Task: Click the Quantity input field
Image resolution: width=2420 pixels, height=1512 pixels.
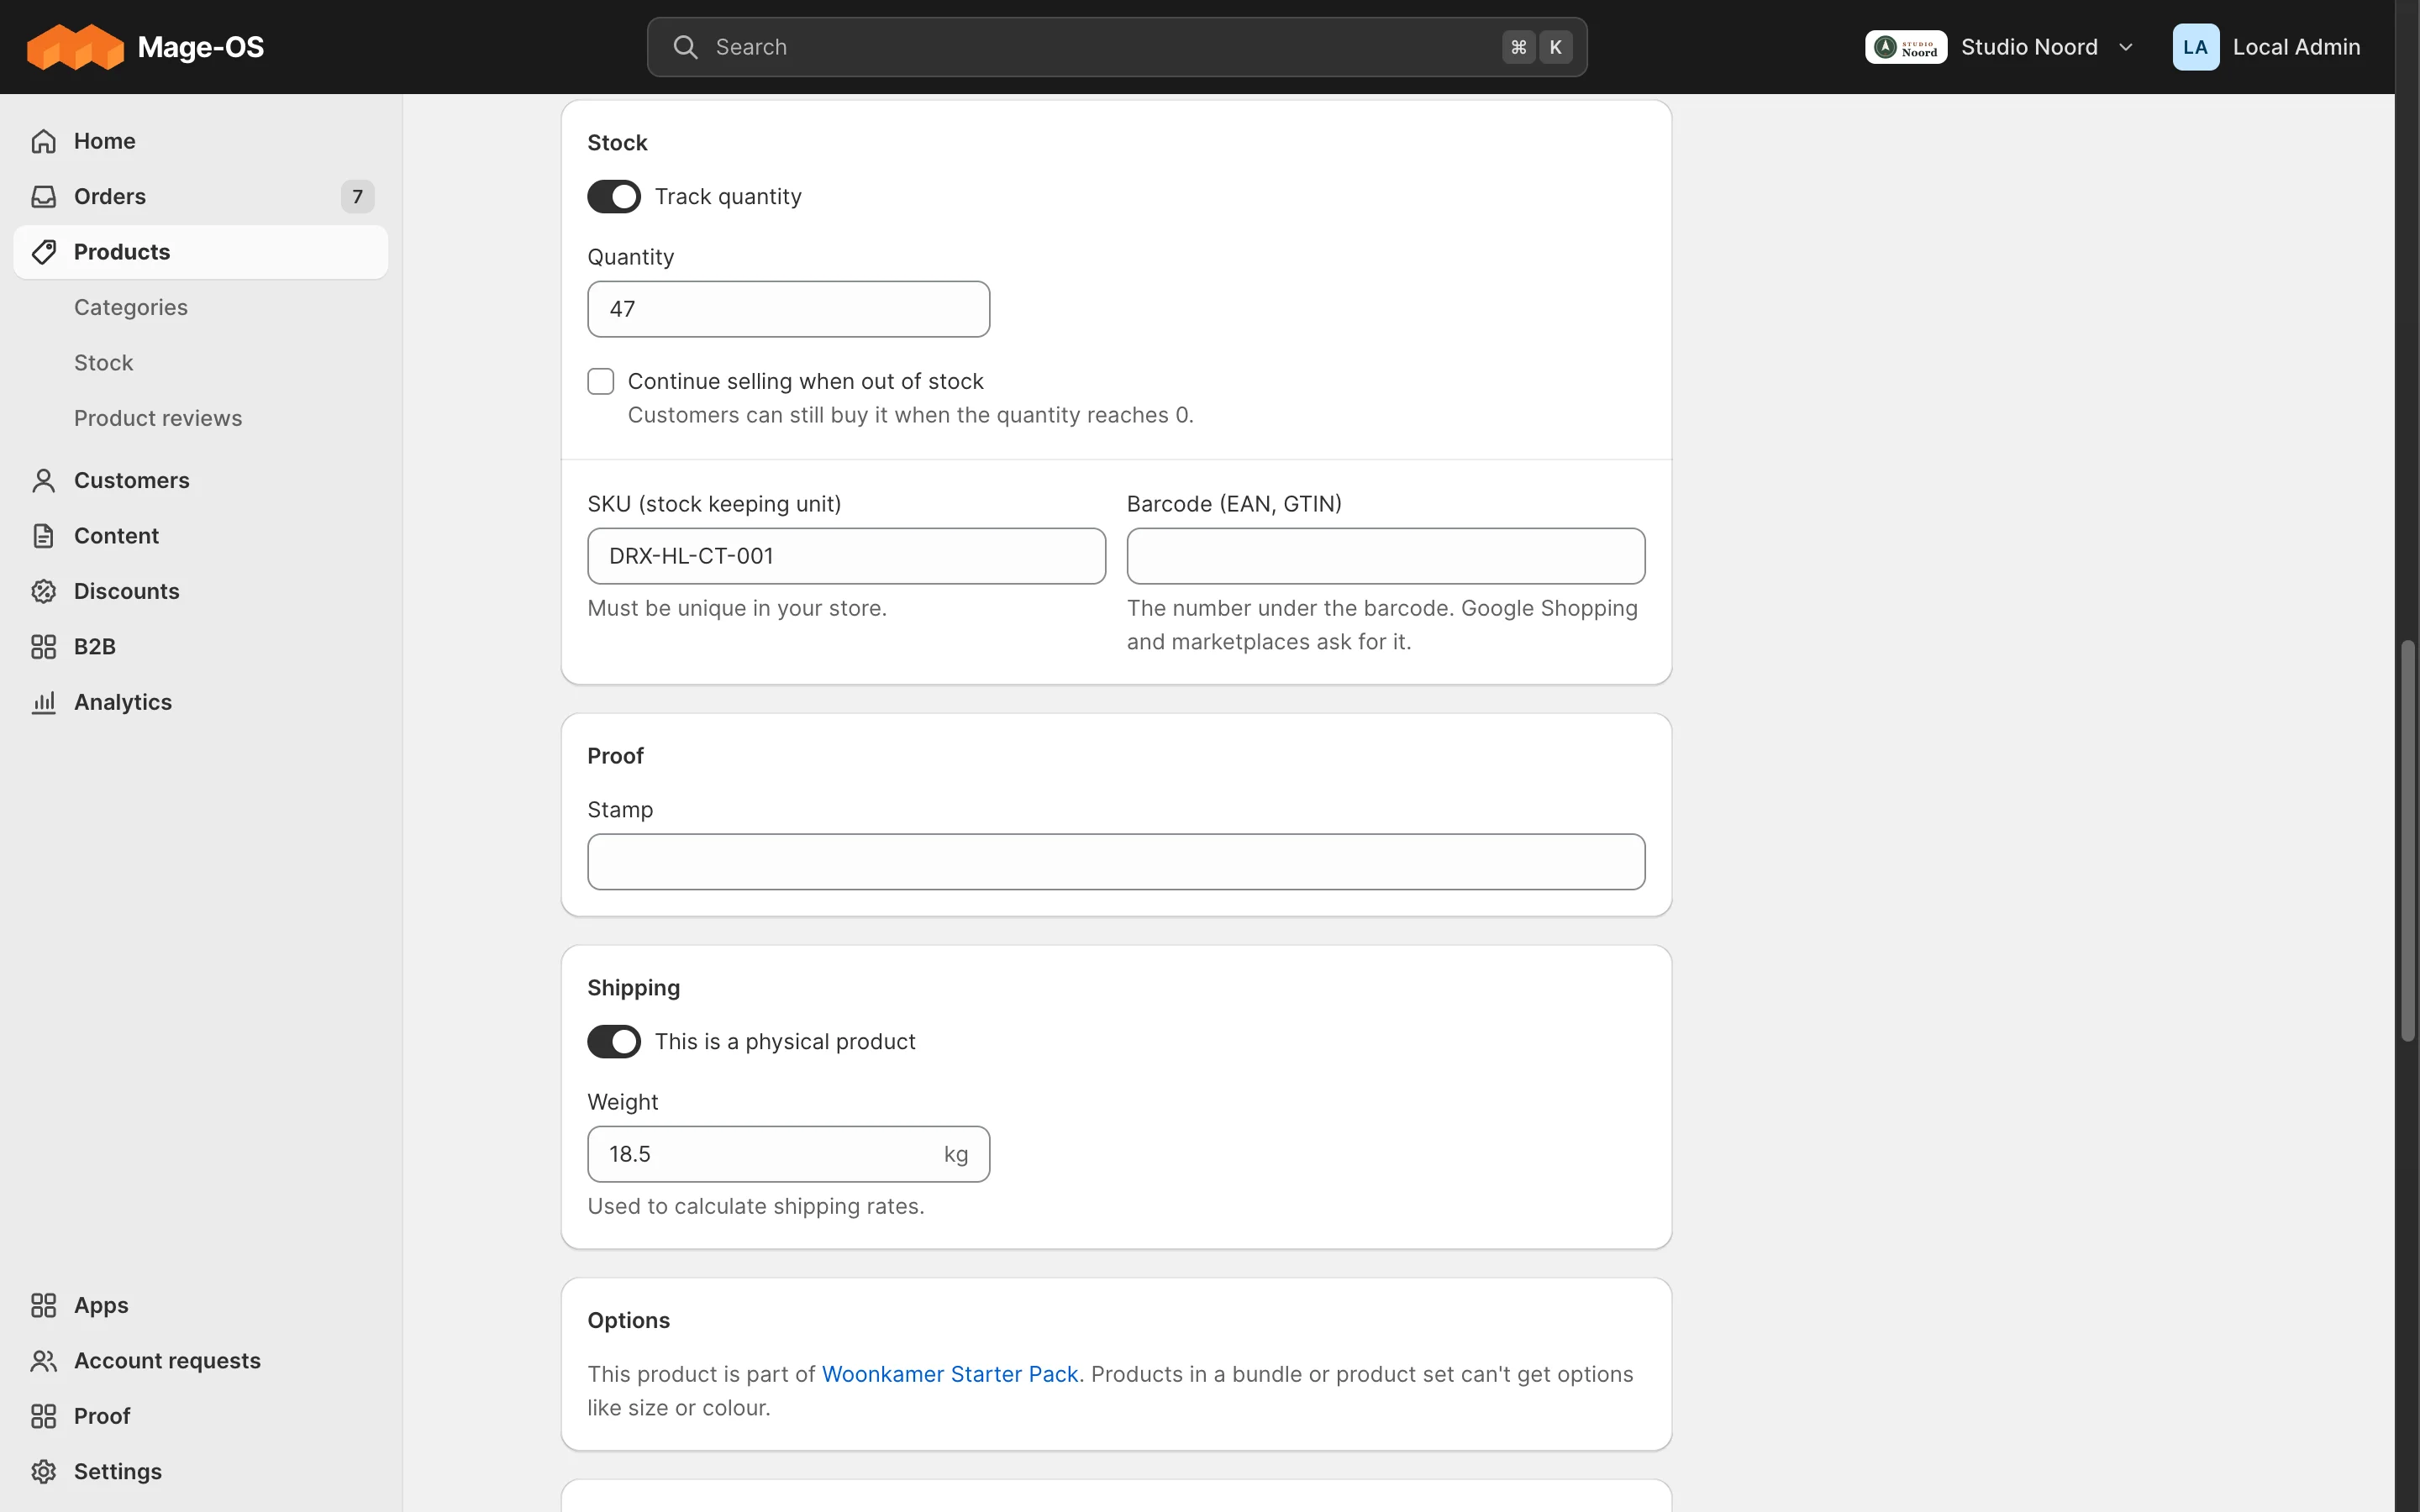Action: pyautogui.click(x=789, y=309)
